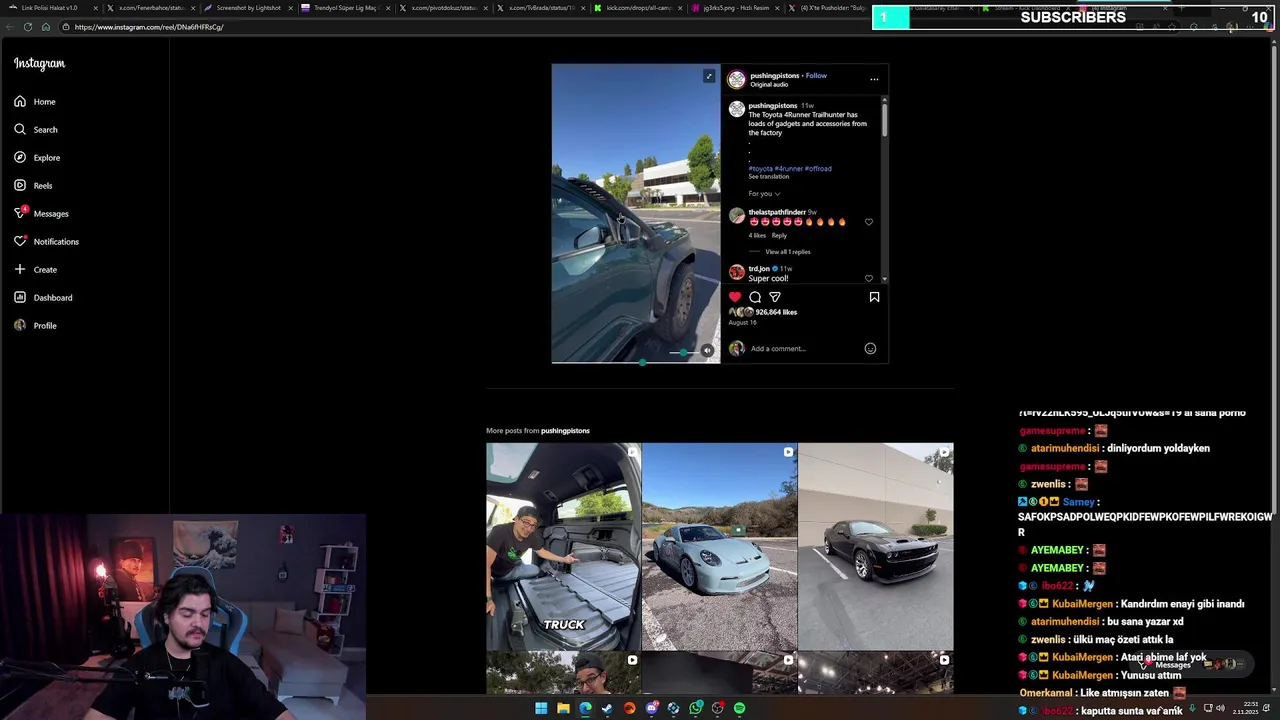Open the light blue Porsche reel thumbnail
This screenshot has width=1280, height=720.
[720, 546]
